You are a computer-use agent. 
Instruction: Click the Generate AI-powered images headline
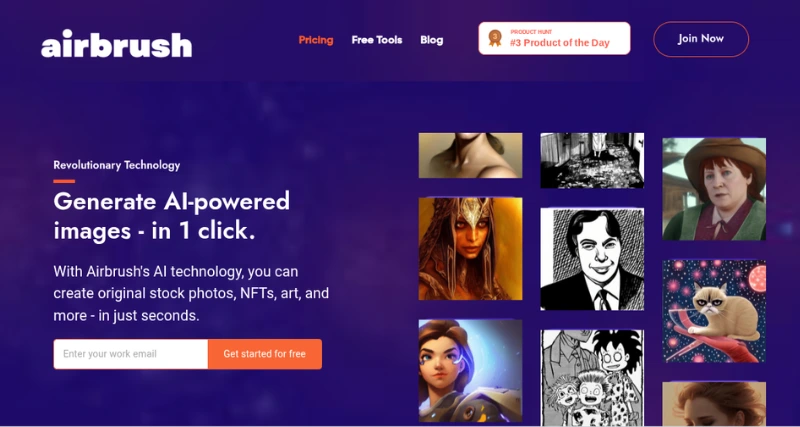tap(171, 216)
